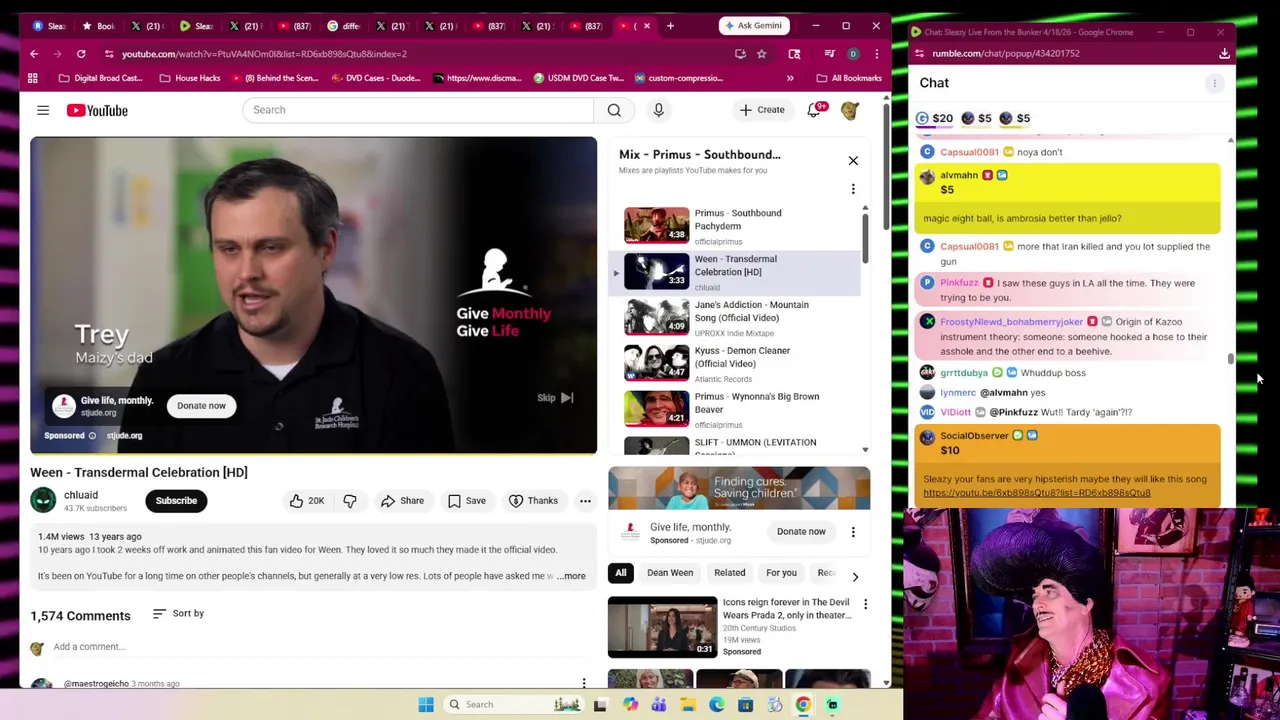
Task: Click Donate now in the video ad
Action: 201,406
